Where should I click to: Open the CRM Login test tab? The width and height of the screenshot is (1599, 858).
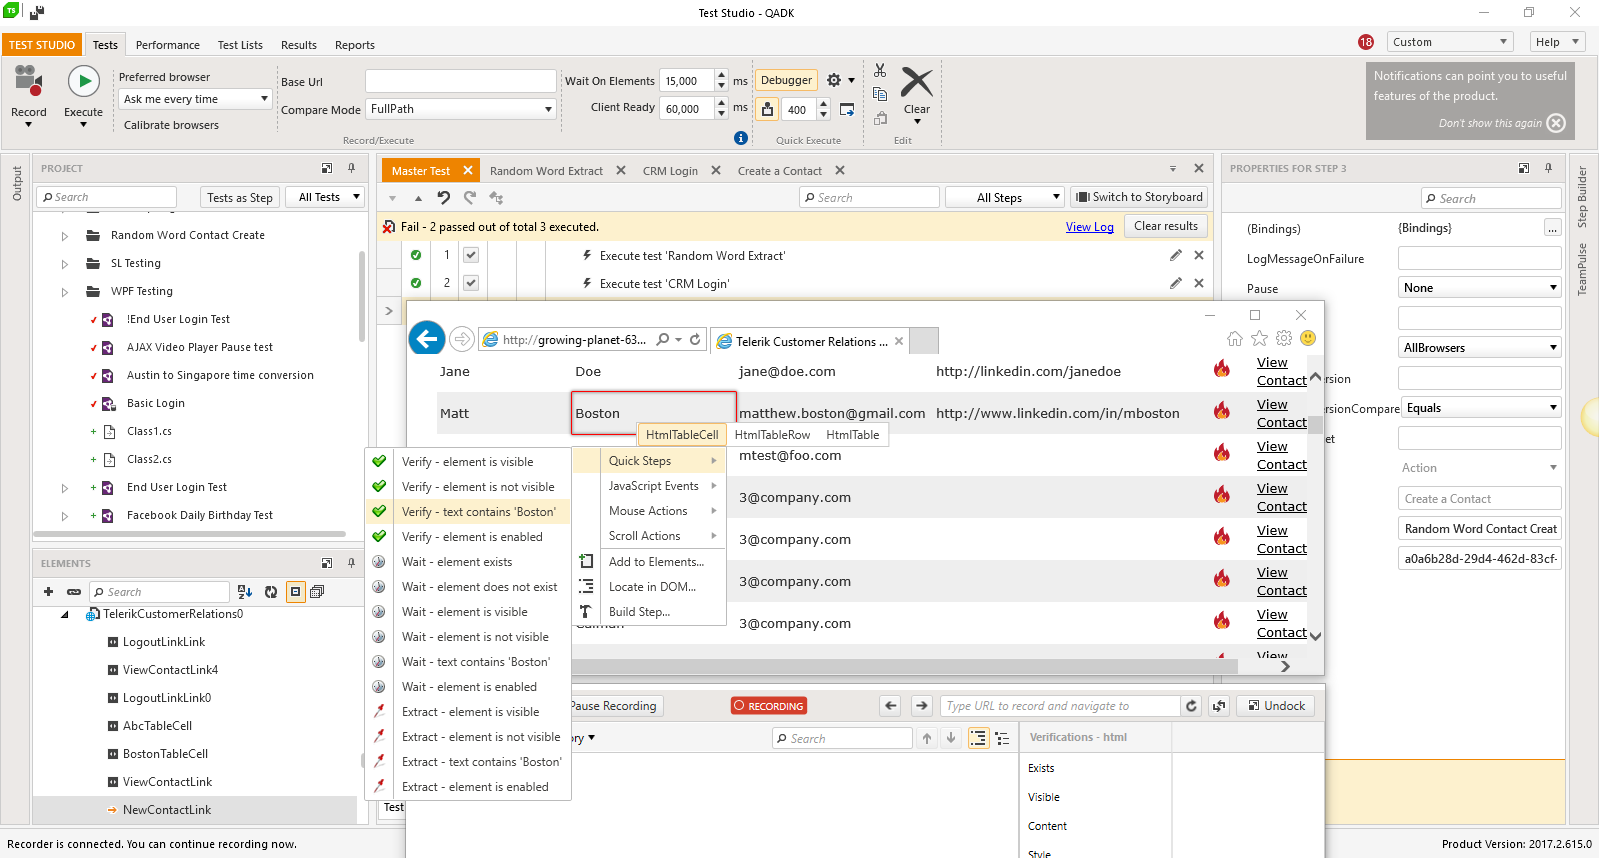pyautogui.click(x=670, y=171)
